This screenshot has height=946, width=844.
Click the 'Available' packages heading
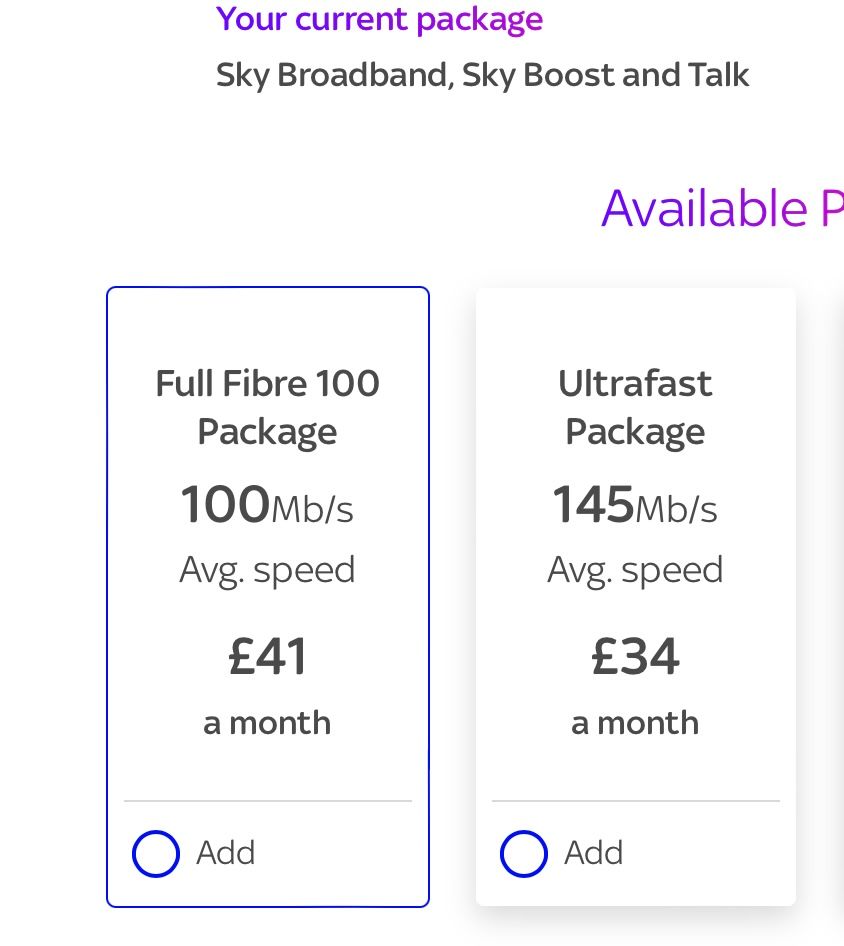(x=720, y=208)
